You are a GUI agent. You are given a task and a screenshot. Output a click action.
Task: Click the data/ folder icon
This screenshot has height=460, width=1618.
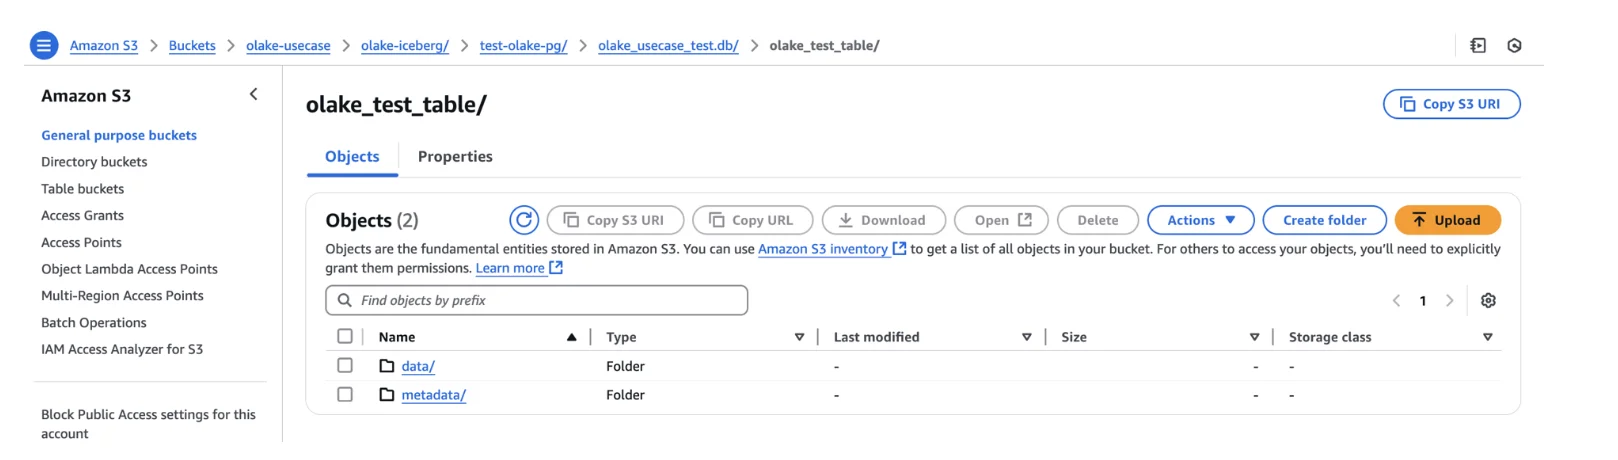[387, 366]
